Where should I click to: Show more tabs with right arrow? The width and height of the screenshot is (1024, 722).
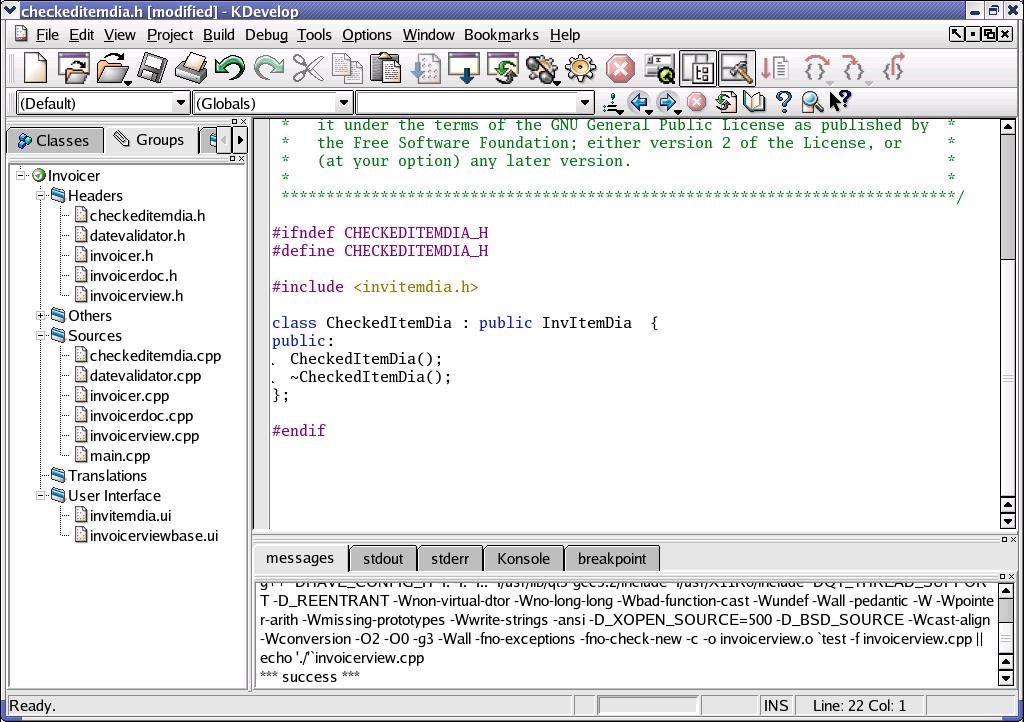tap(240, 140)
